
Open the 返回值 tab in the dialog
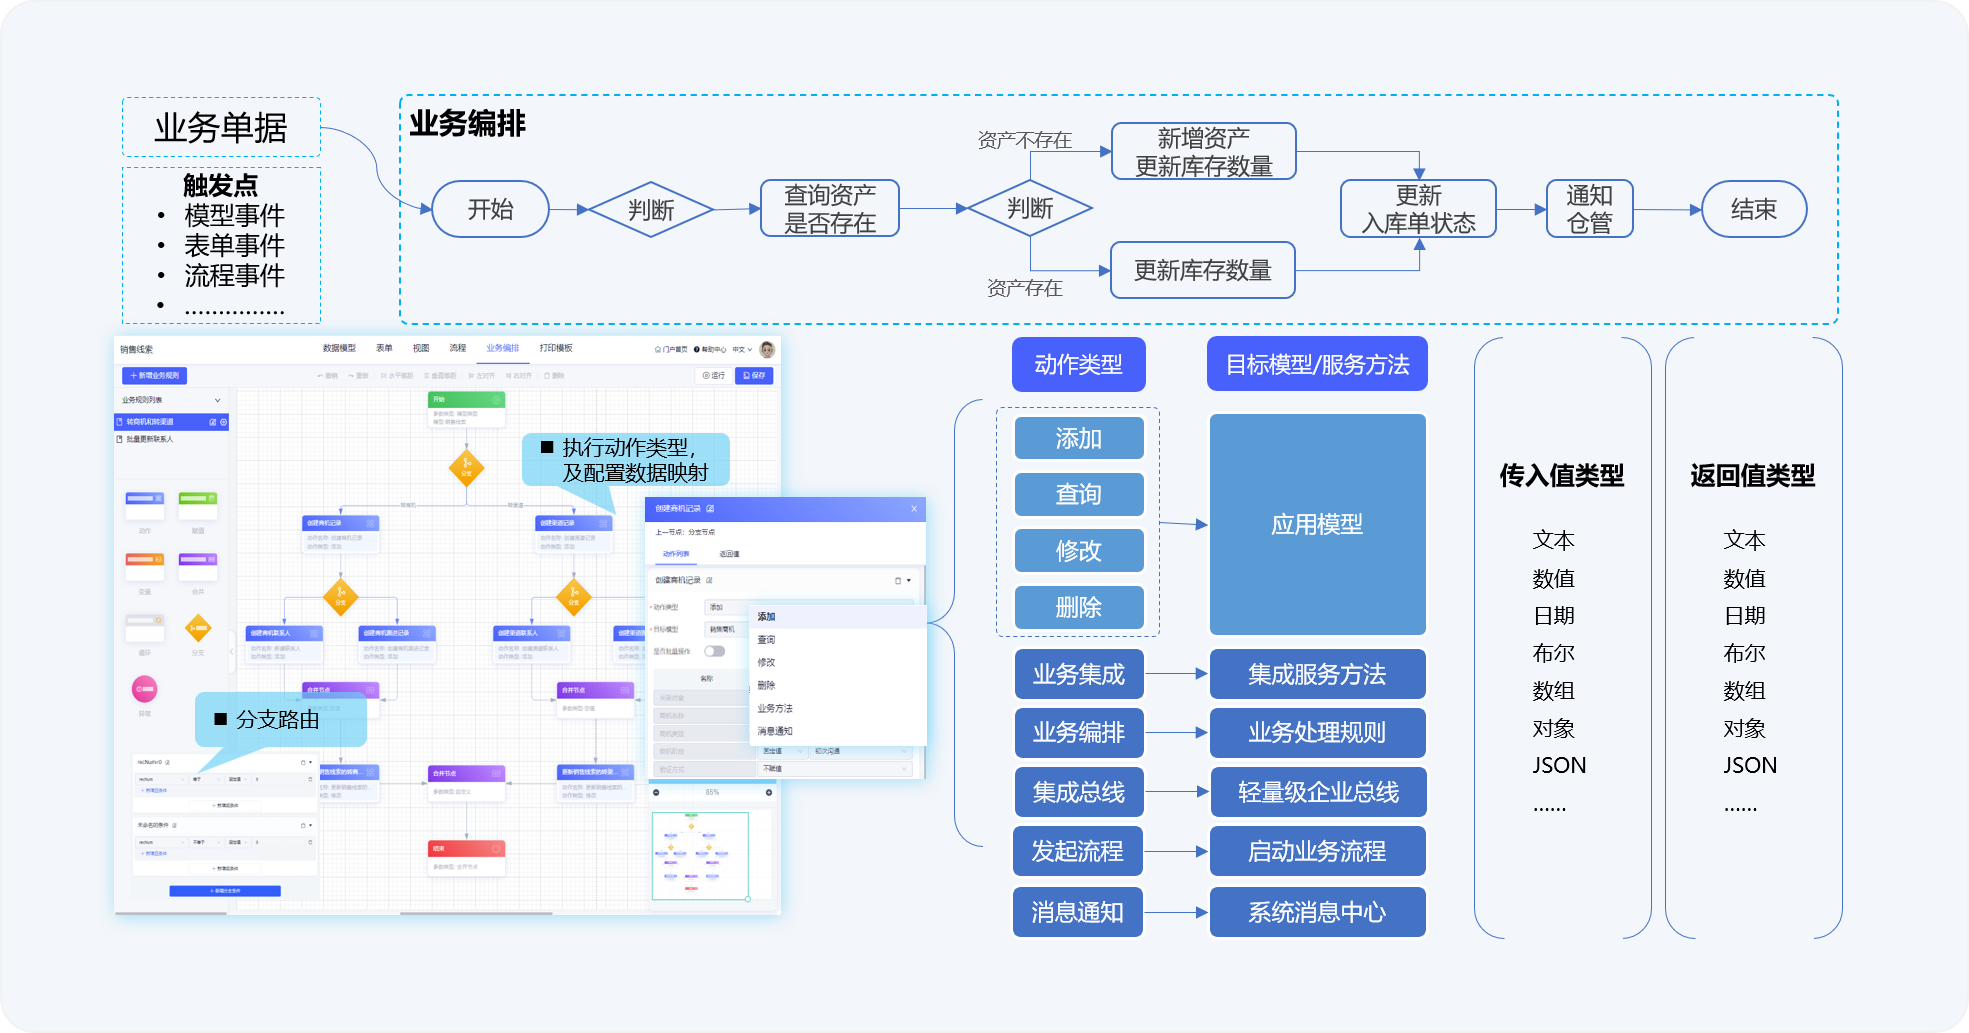pos(729,554)
